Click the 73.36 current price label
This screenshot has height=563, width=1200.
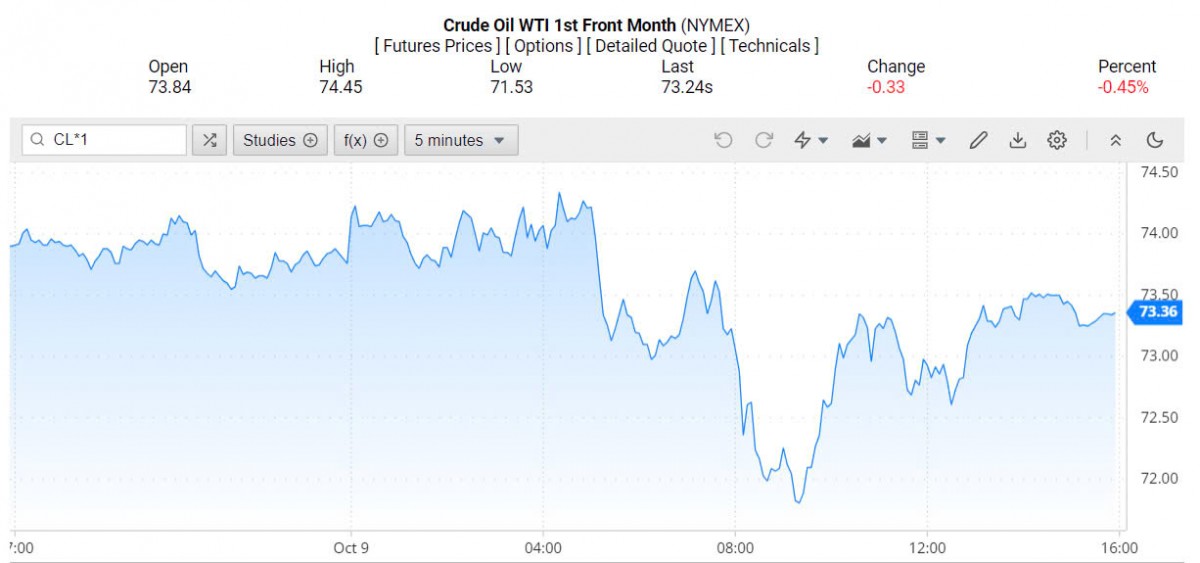pos(1157,312)
